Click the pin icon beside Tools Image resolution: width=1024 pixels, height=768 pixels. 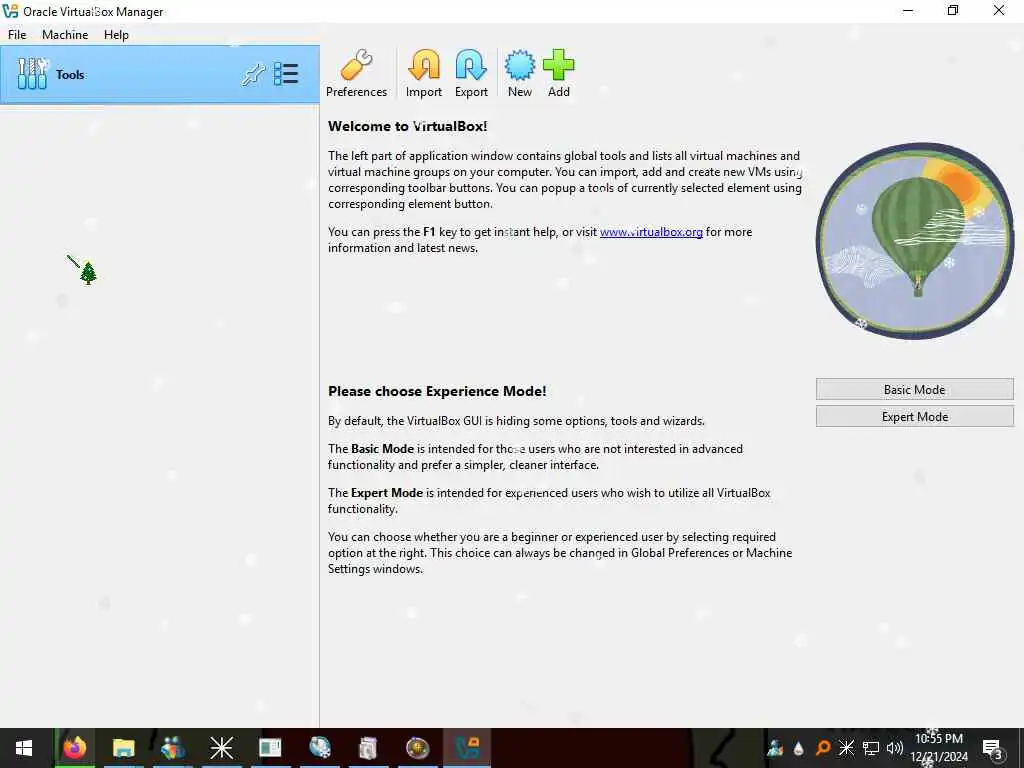pos(253,74)
